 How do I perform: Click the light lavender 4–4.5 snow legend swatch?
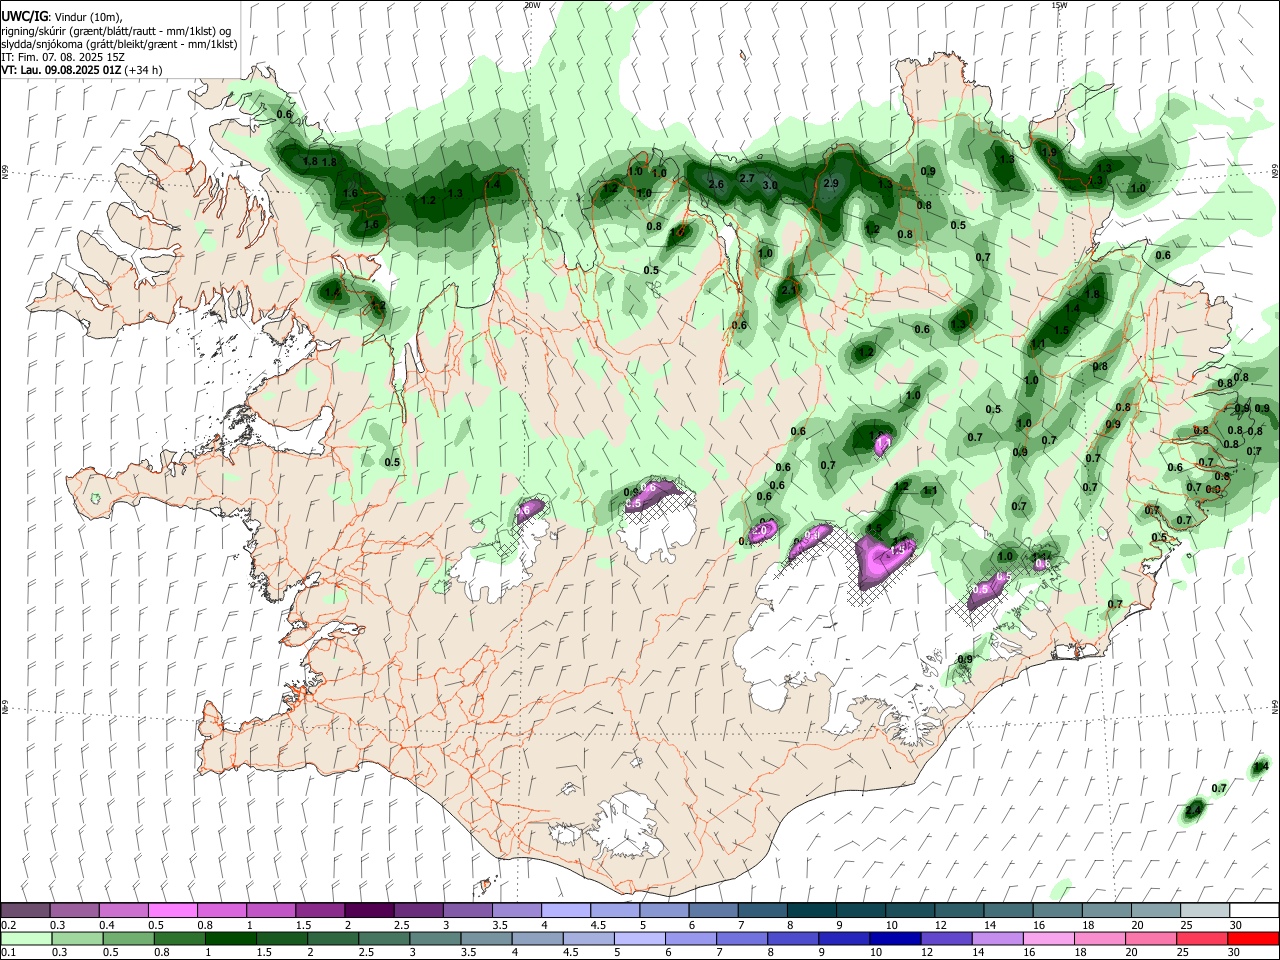(564, 911)
